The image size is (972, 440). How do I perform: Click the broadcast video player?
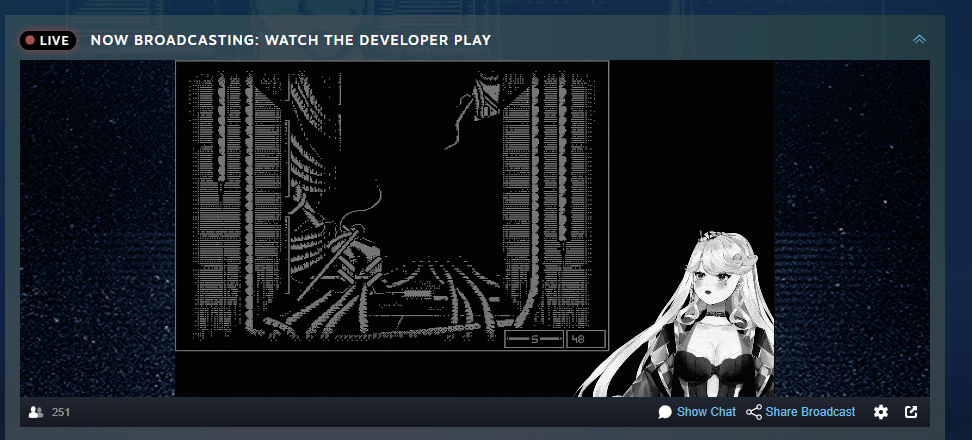(475, 229)
